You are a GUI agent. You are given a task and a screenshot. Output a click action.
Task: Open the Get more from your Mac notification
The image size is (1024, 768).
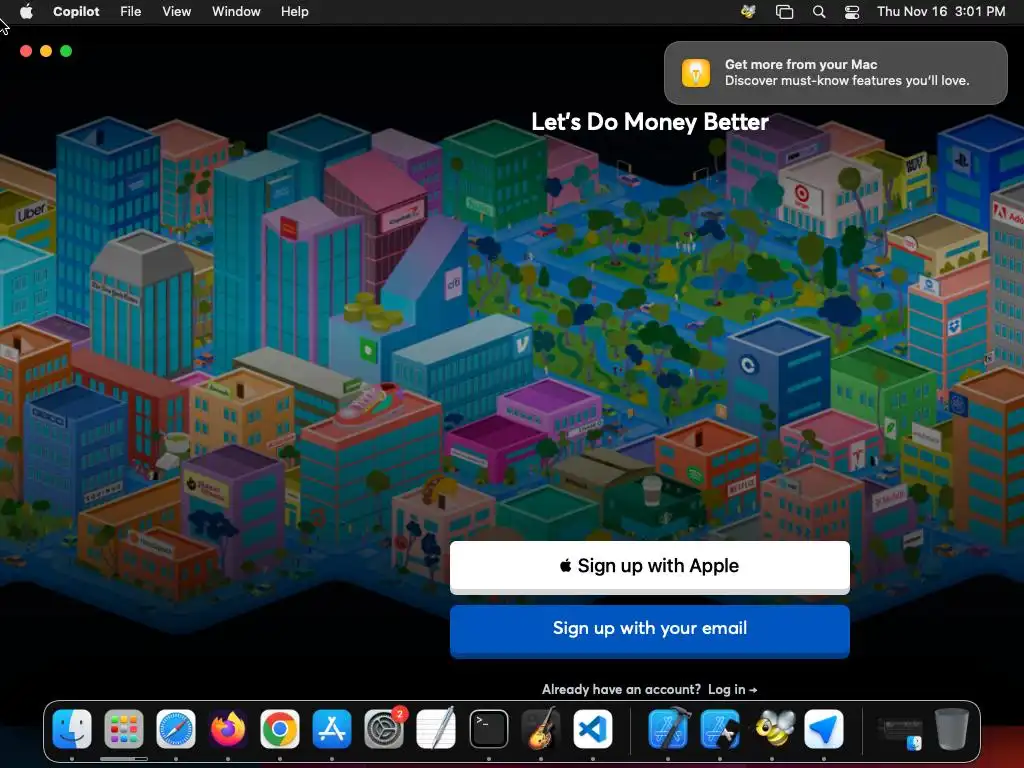tap(835, 72)
